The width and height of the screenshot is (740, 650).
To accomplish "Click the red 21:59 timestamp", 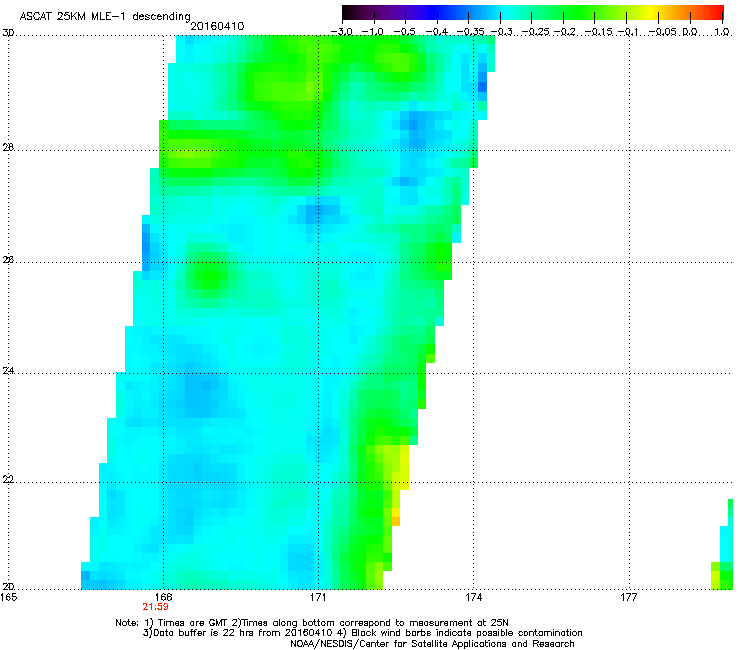I will tap(155, 607).
